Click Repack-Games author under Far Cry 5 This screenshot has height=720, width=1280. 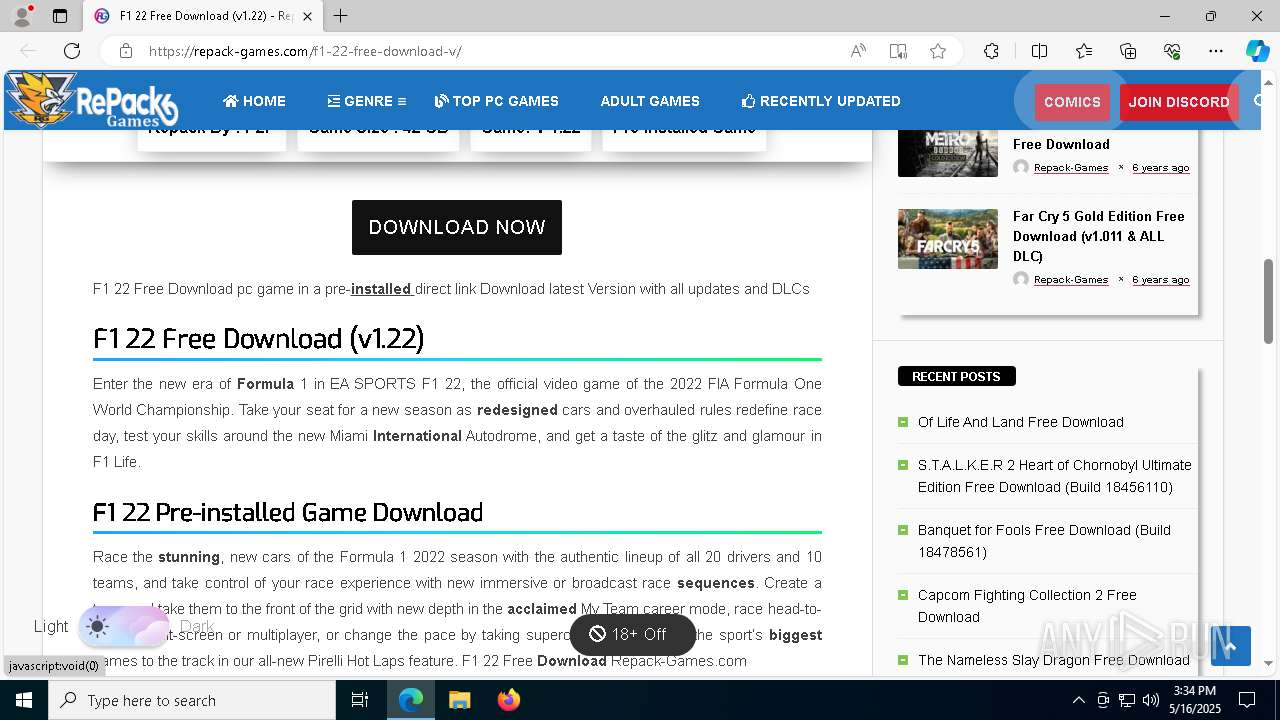[1071, 280]
